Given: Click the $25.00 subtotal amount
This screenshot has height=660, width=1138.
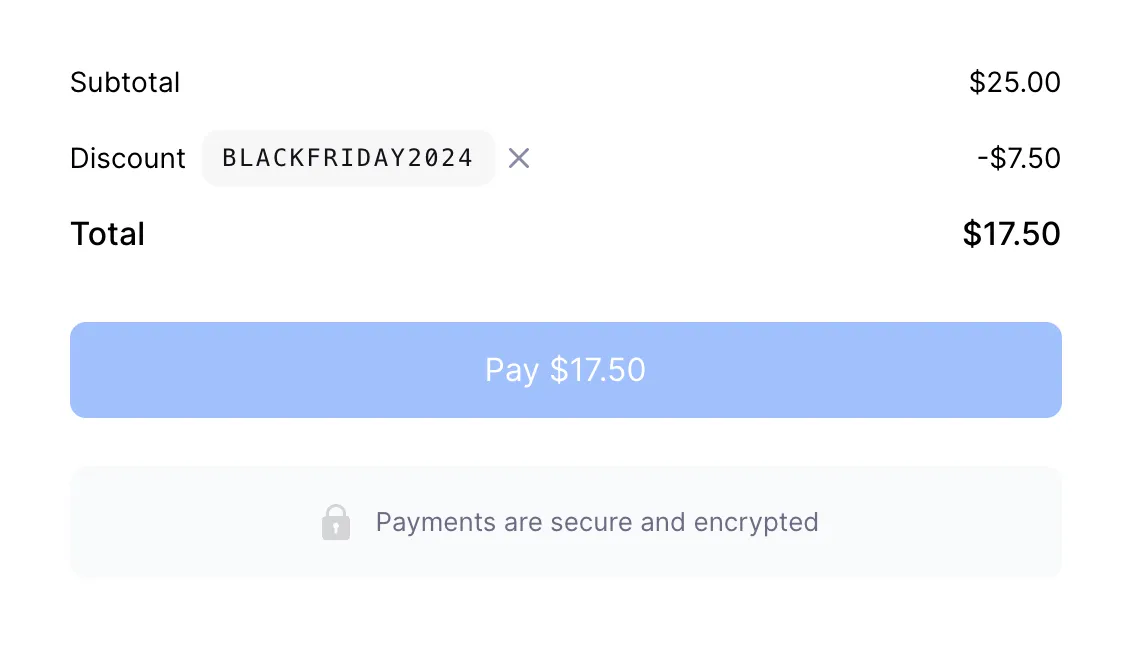Looking at the screenshot, I should 1015,82.
